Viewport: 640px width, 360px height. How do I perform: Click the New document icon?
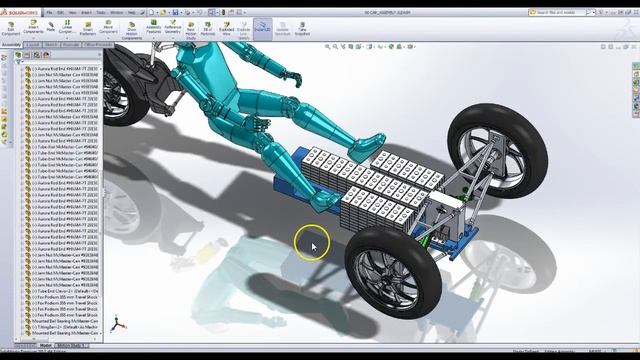tap(151, 13)
